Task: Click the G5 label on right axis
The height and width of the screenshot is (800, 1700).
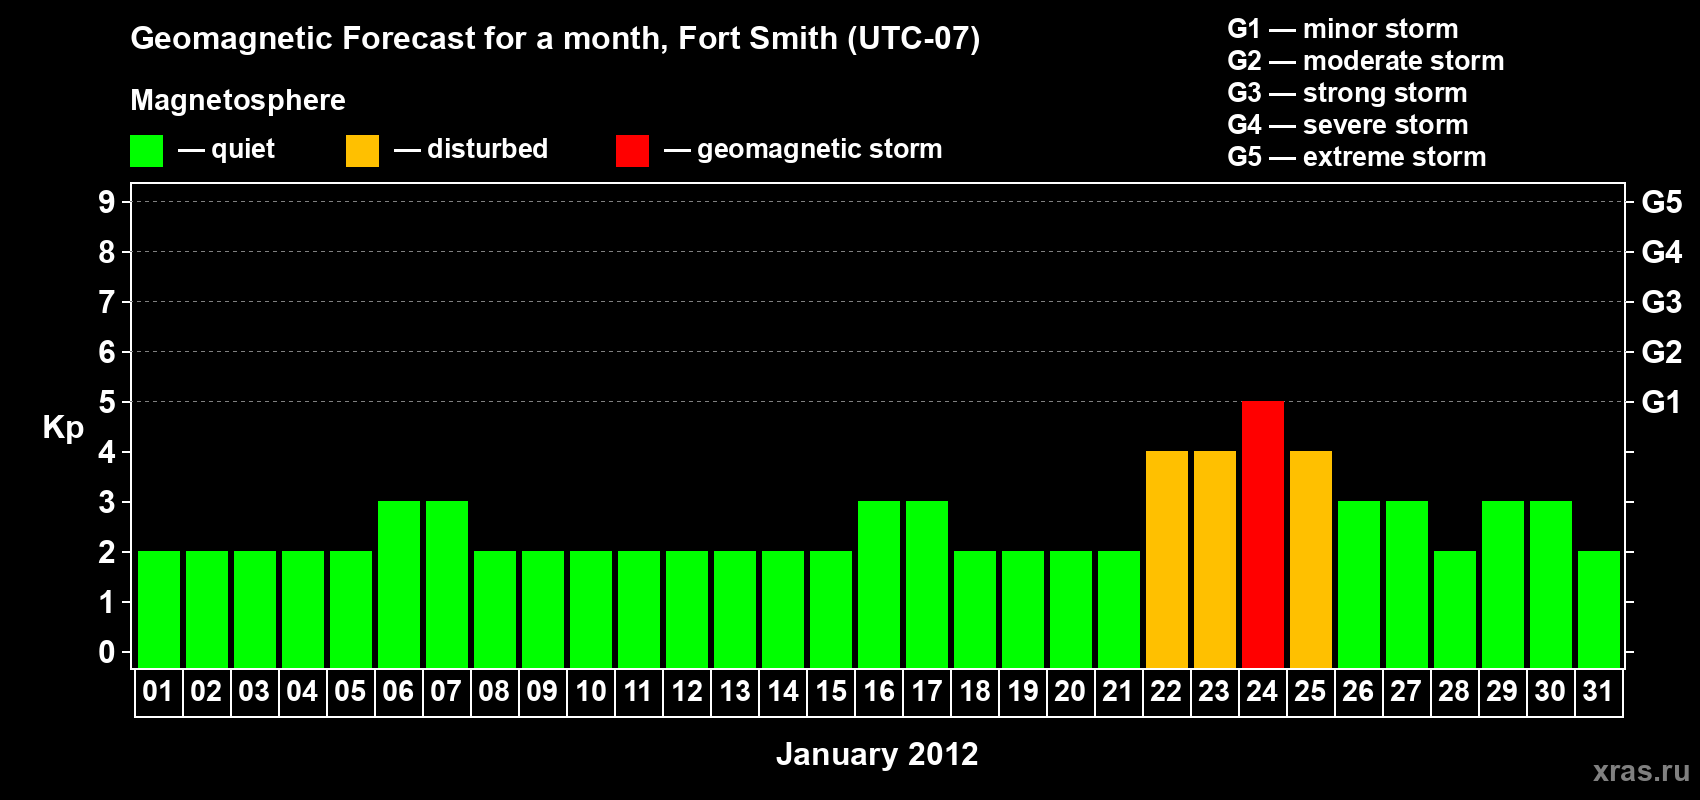Action: [x=1661, y=202]
